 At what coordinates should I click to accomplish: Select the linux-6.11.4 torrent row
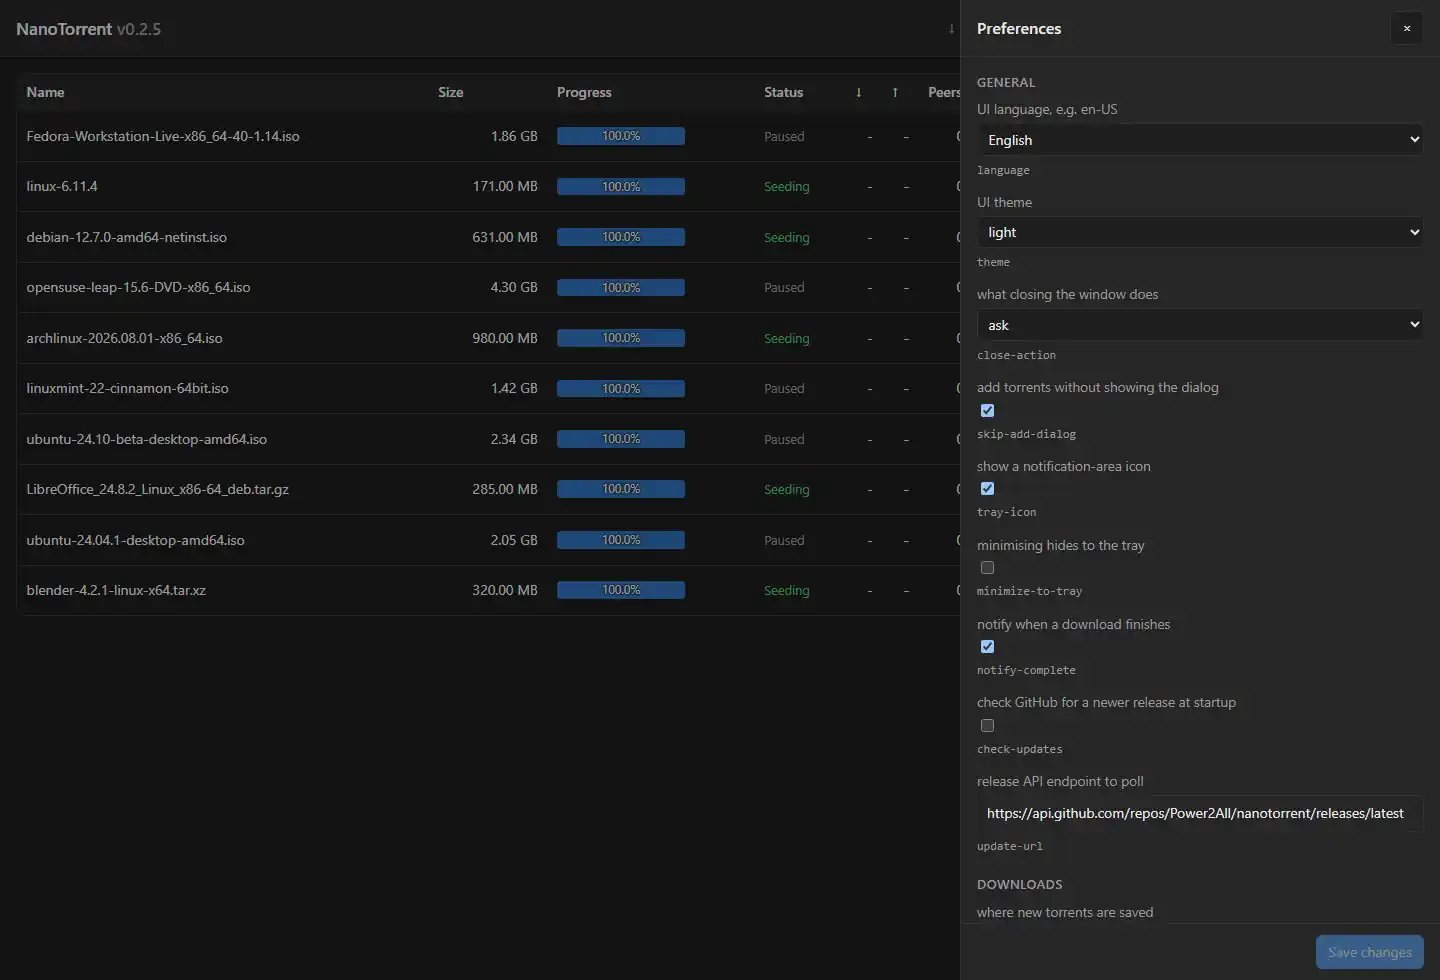[488, 186]
